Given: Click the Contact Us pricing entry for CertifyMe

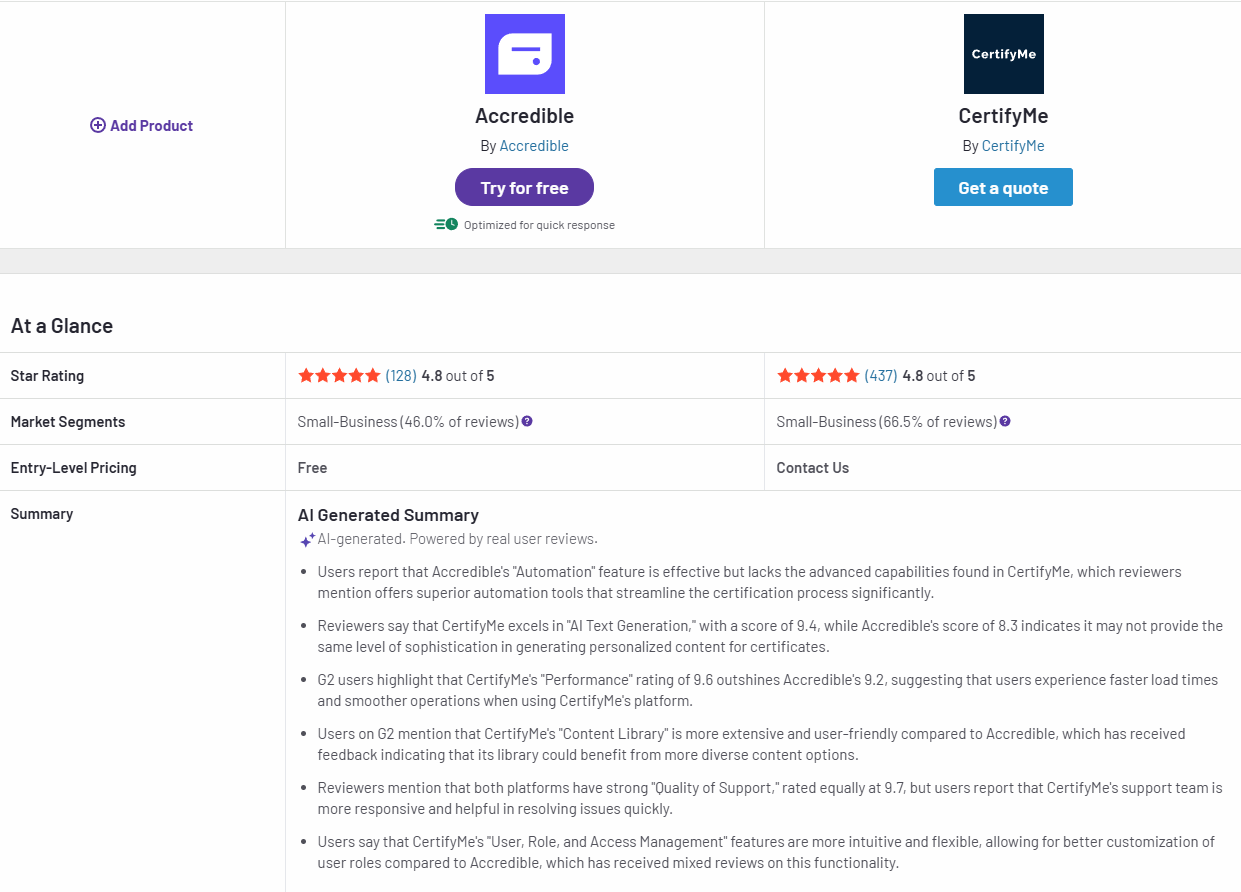Looking at the screenshot, I should click(812, 467).
